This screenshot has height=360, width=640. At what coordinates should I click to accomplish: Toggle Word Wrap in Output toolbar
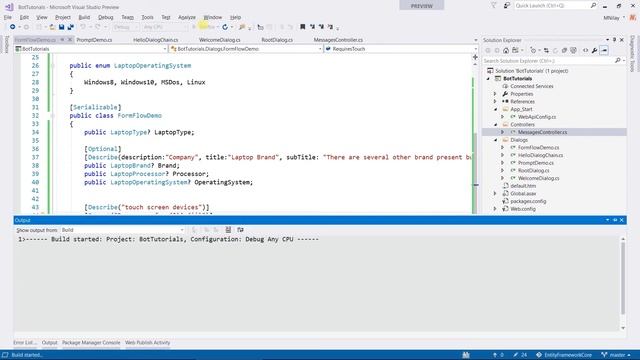click(x=240, y=230)
